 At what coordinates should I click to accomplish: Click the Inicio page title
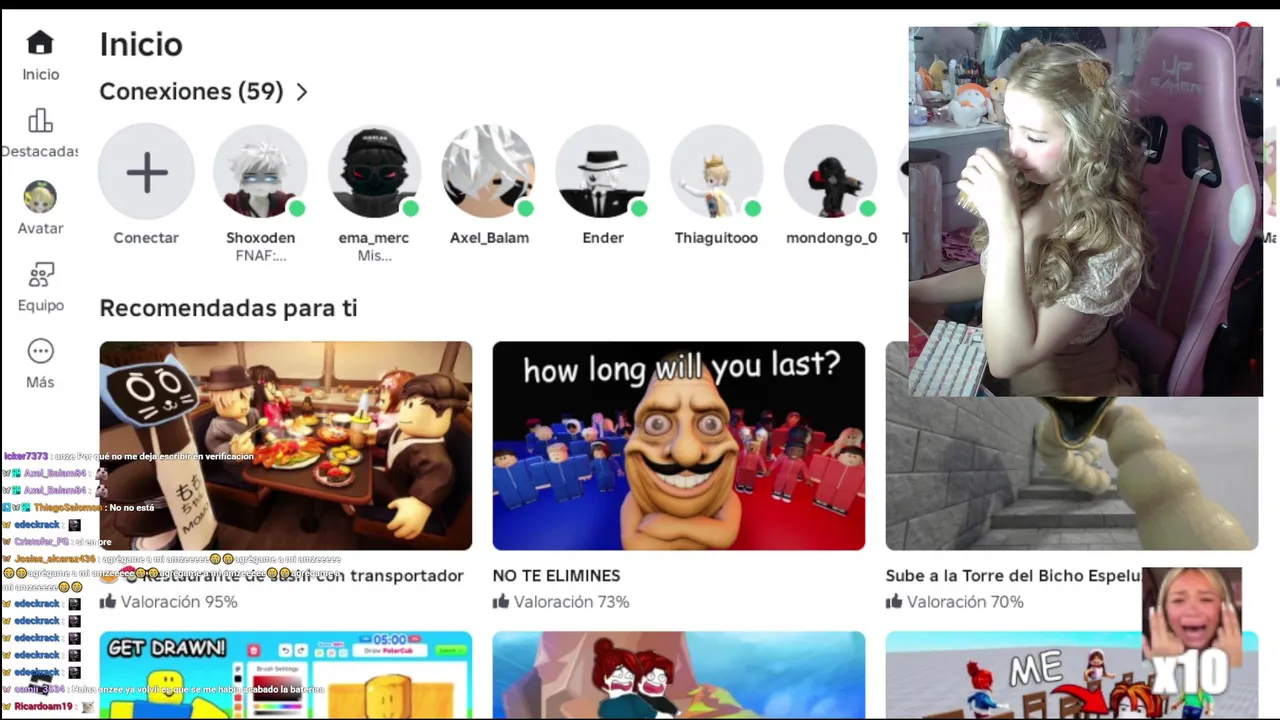click(141, 44)
